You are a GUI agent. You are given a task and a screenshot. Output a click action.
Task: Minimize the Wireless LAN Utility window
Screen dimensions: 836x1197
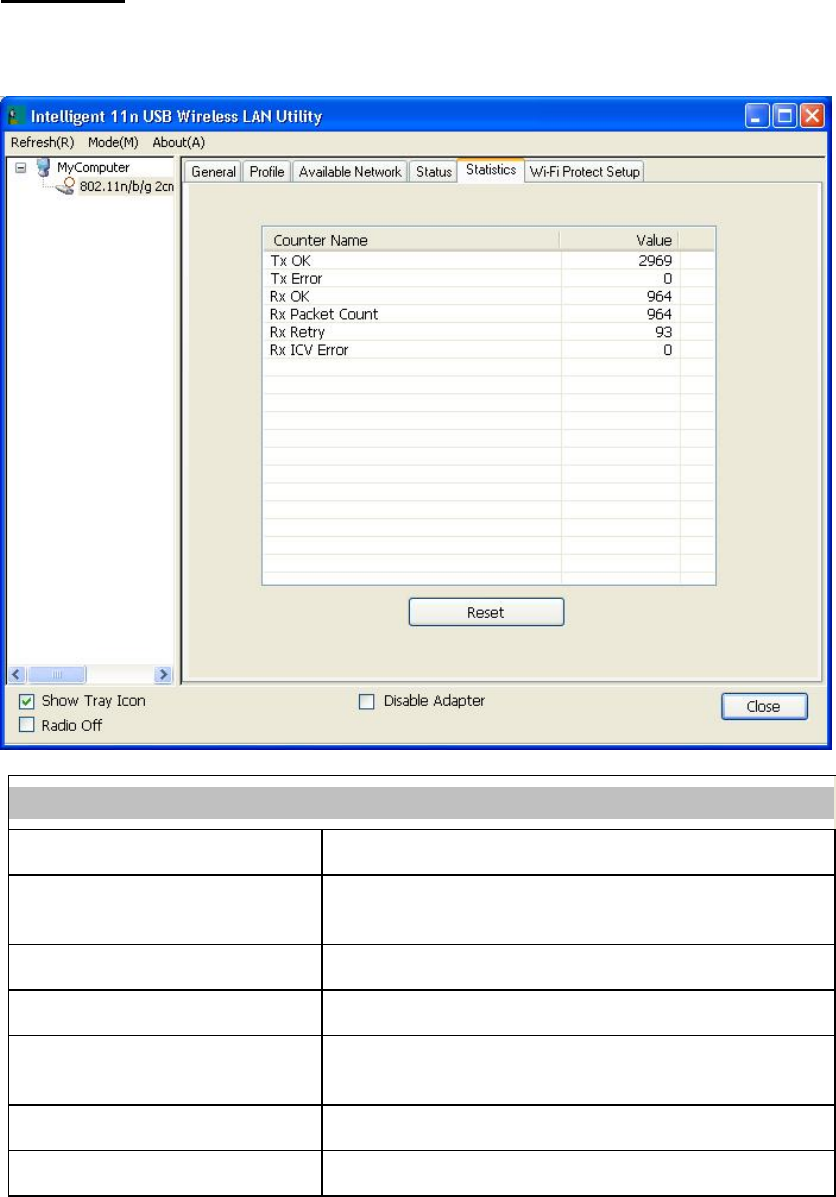(x=757, y=116)
